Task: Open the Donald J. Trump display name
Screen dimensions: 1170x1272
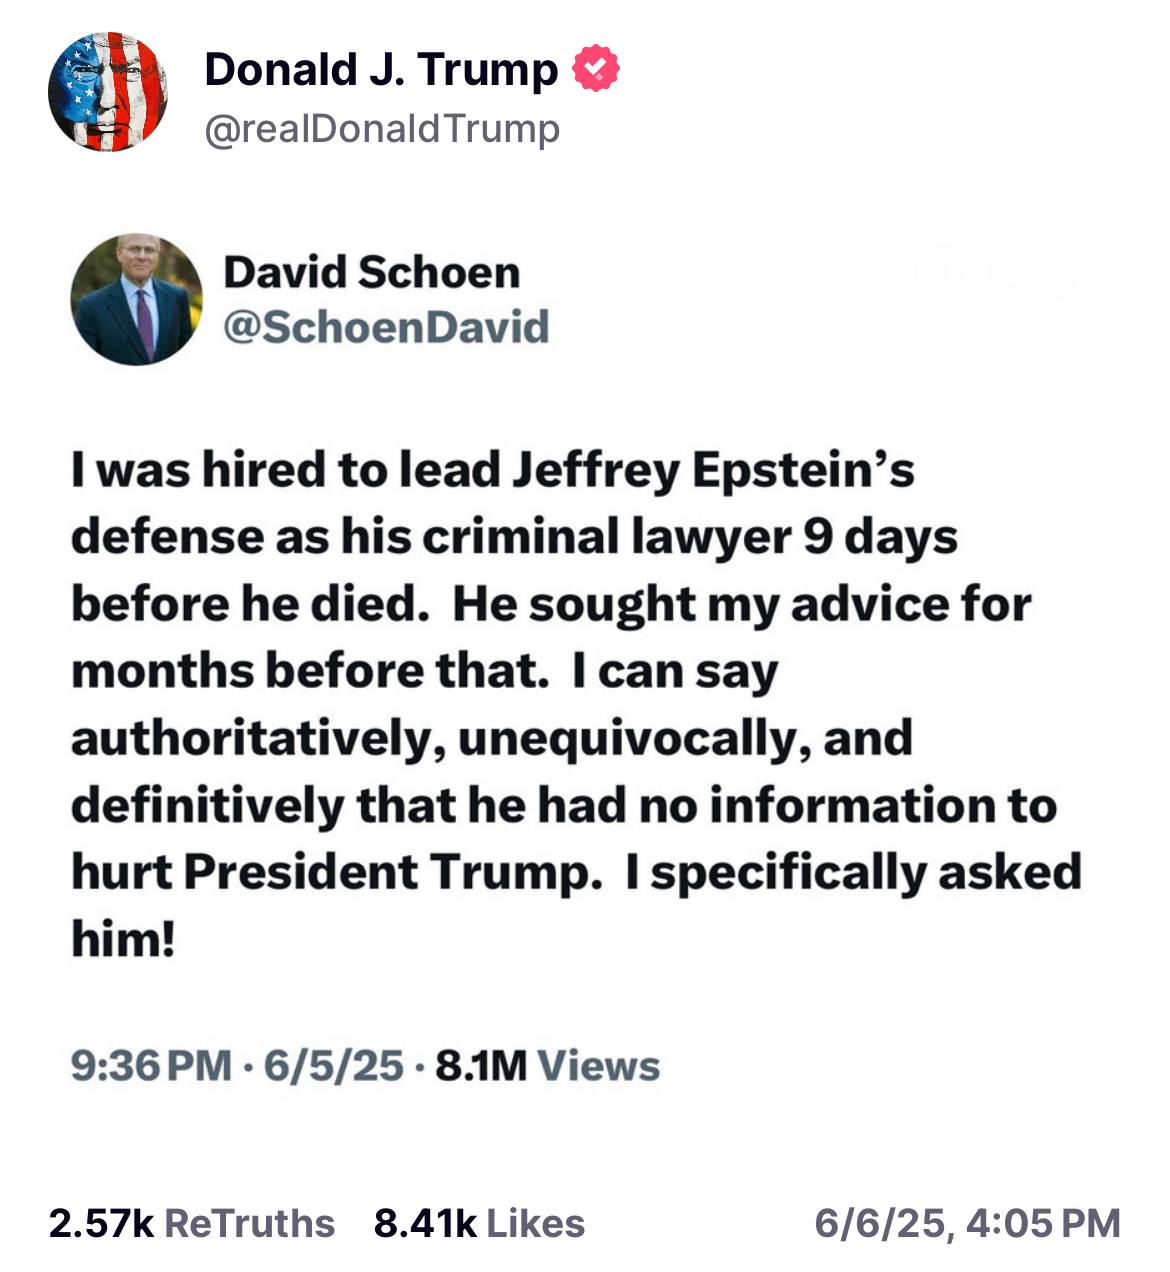Action: 381,70
